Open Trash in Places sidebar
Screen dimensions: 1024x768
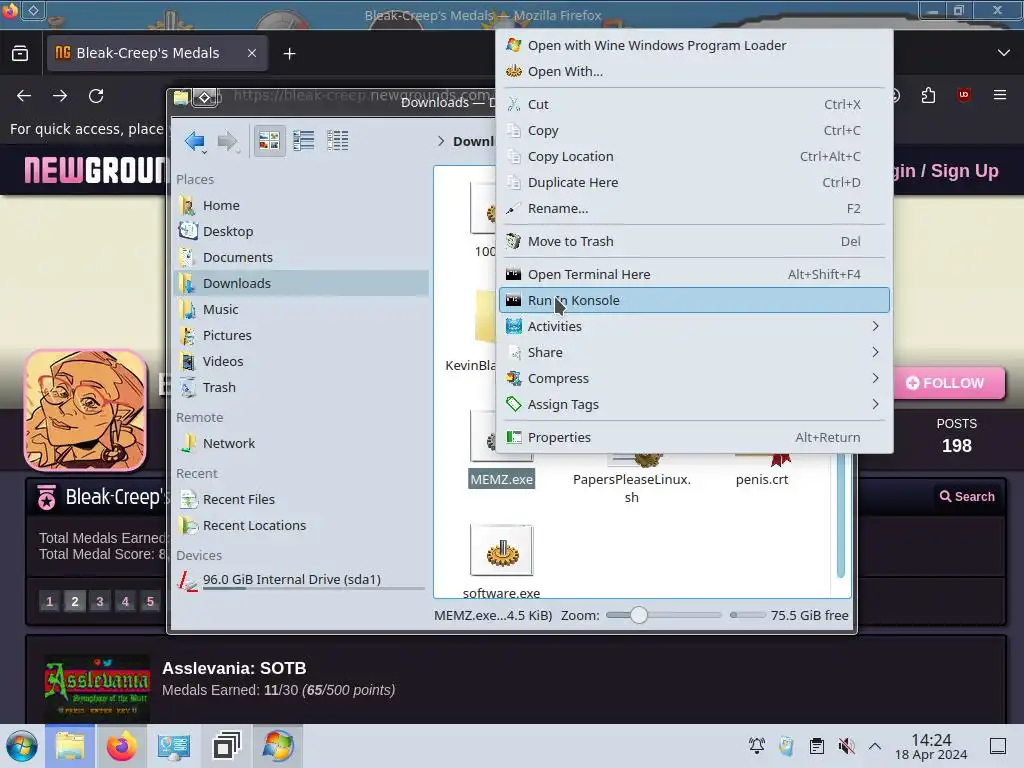point(302,387)
